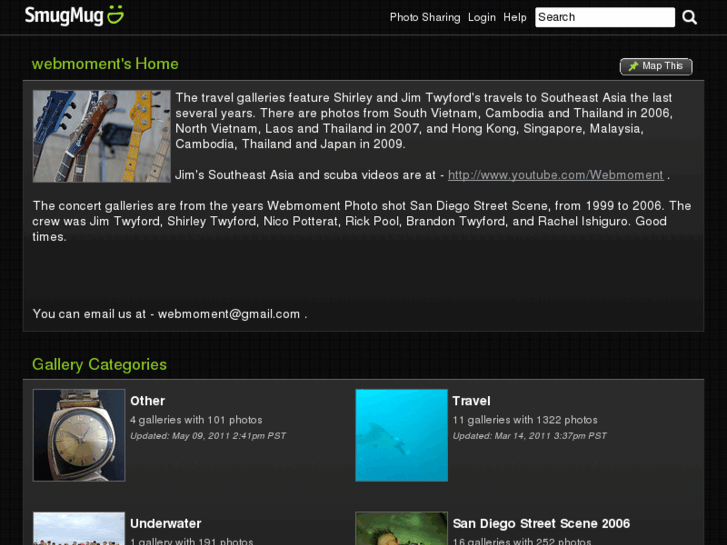
Task: Open the Other category watch thumbnail
Action: click(x=79, y=435)
